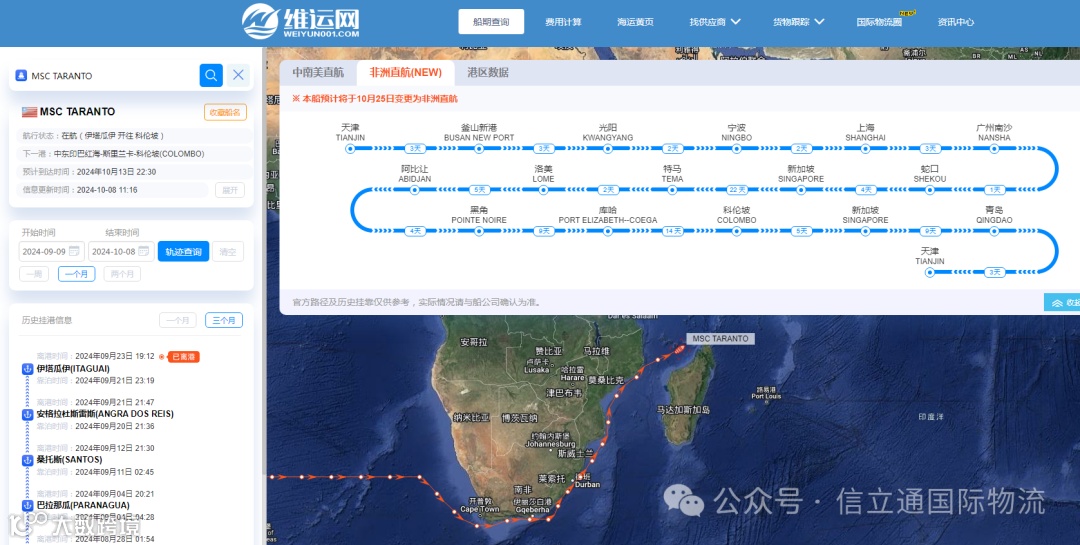1080x545 pixels.
Task: Select the BUSAN NEW PORT route node
Action: (x=479, y=149)
